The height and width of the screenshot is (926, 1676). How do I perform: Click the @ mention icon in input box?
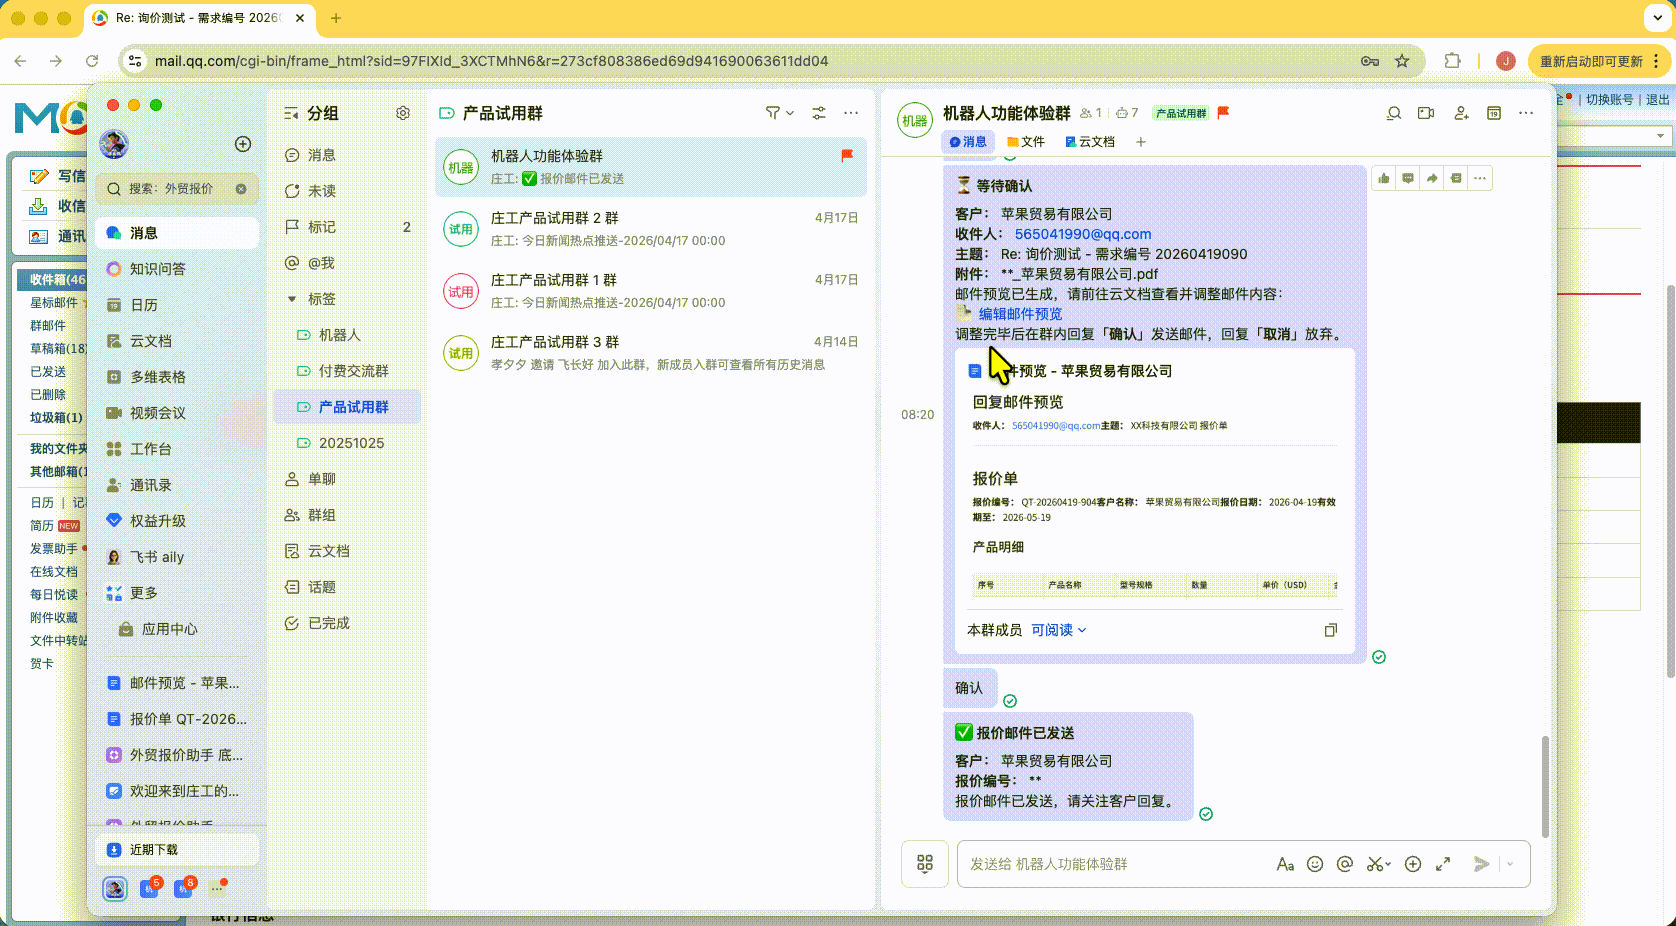pyautogui.click(x=1345, y=864)
